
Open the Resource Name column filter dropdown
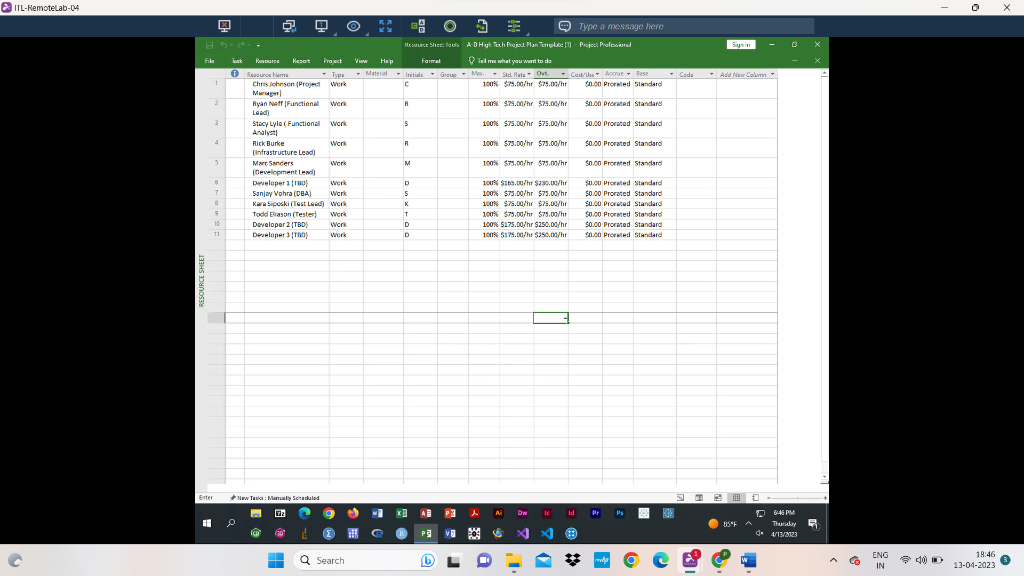[324, 74]
